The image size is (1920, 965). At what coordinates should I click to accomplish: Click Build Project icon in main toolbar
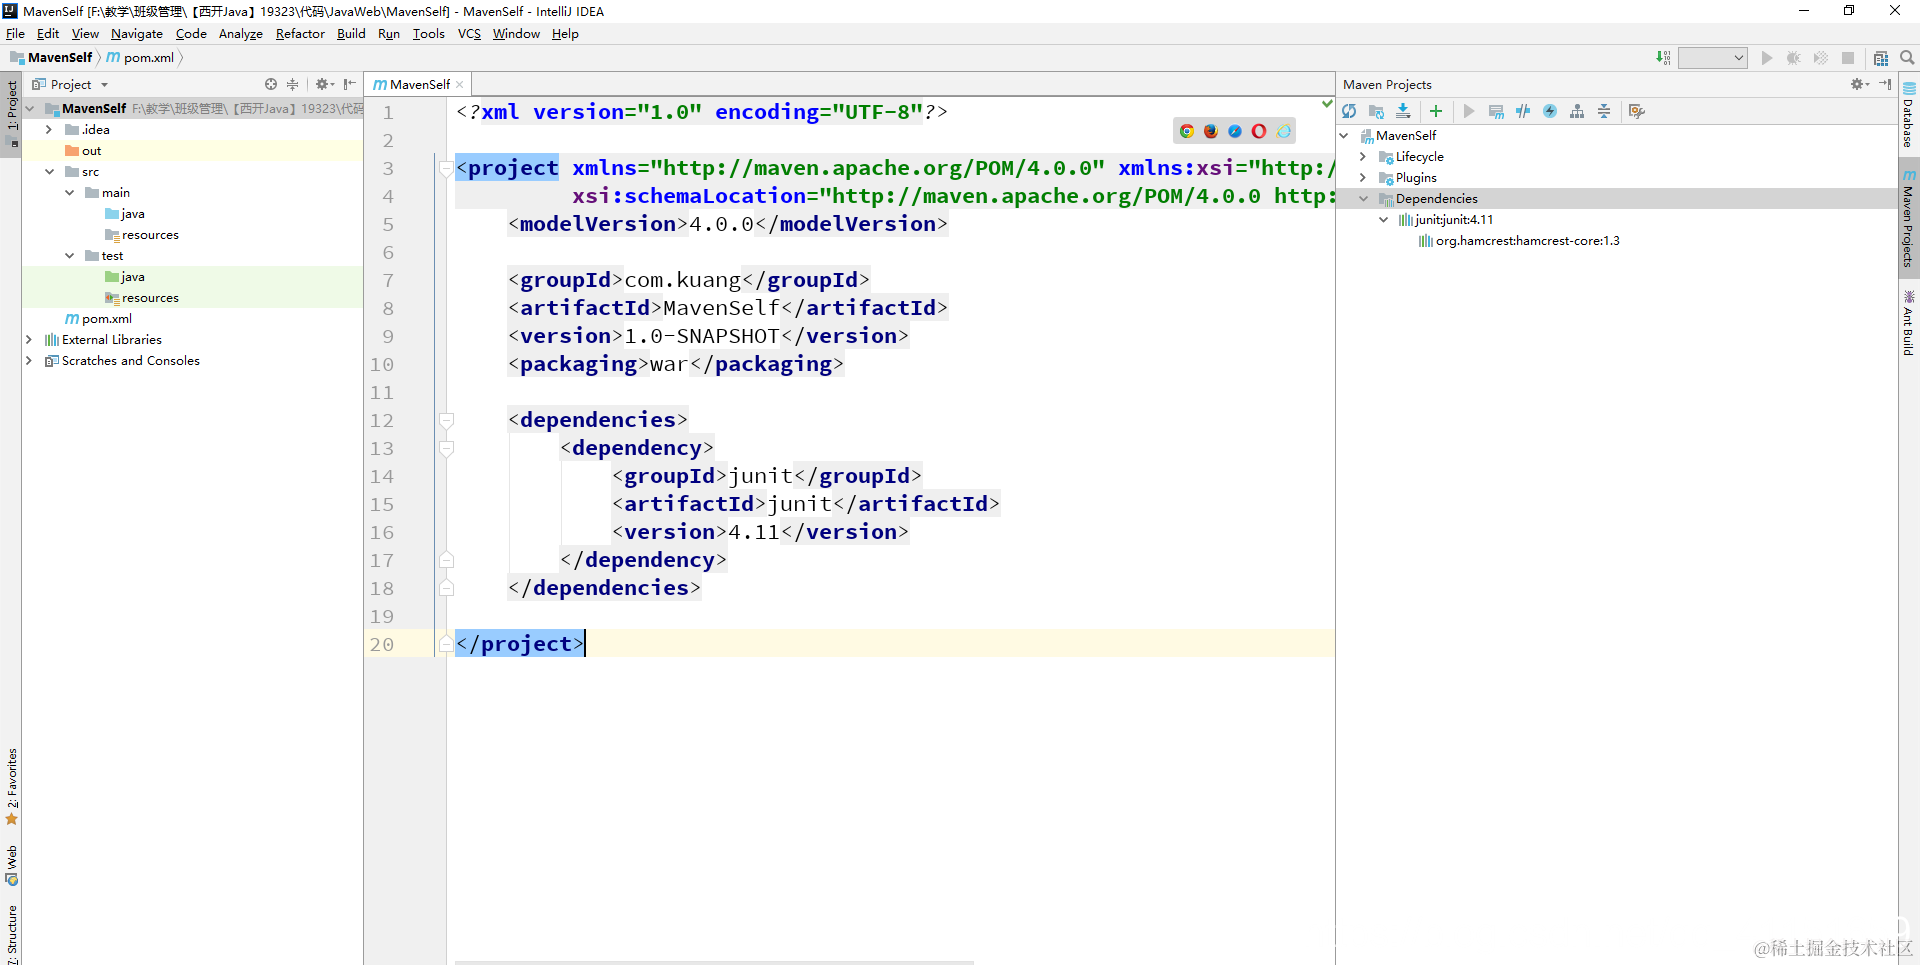[1663, 58]
